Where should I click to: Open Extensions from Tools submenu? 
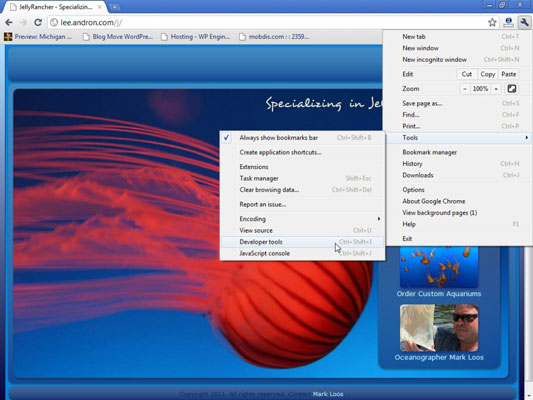(x=303, y=167)
